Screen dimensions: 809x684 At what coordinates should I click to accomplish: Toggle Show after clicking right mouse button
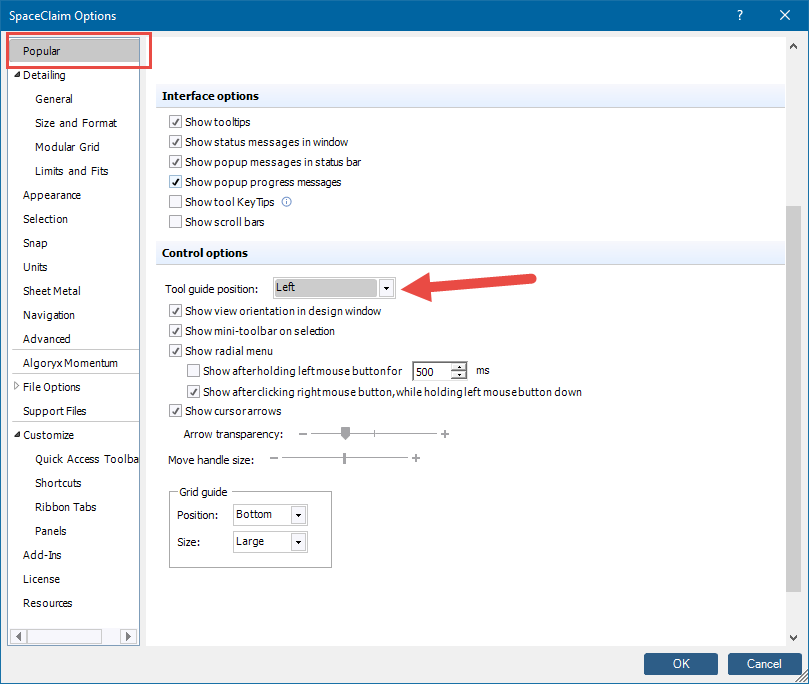click(x=193, y=392)
